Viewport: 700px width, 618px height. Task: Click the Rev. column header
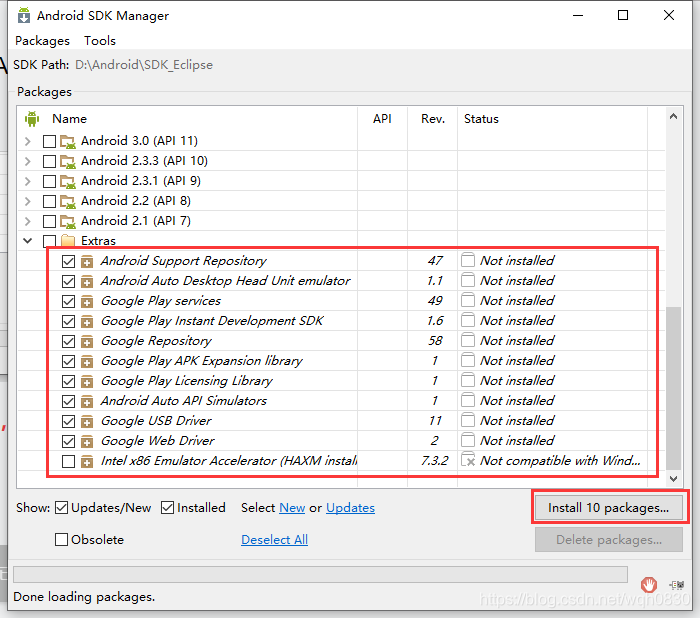433,119
